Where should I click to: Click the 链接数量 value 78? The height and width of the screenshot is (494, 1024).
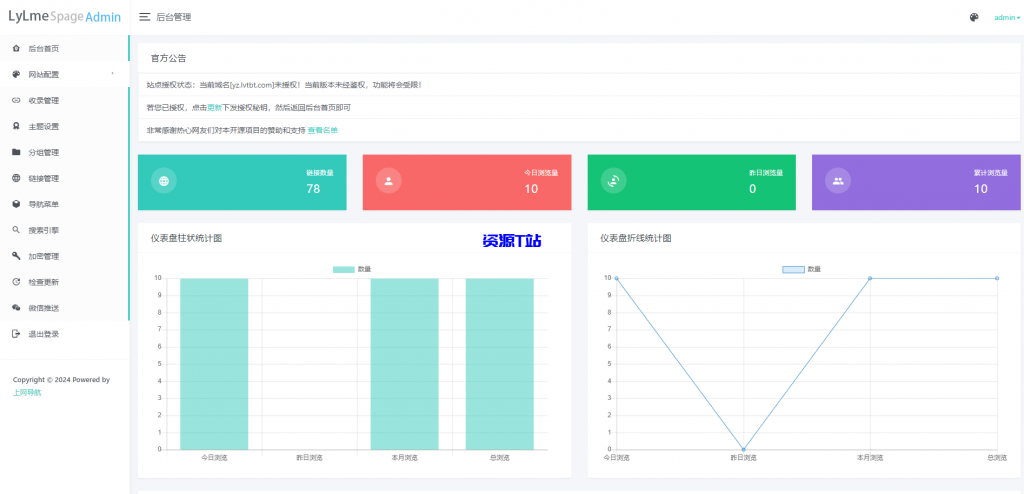[x=313, y=189]
